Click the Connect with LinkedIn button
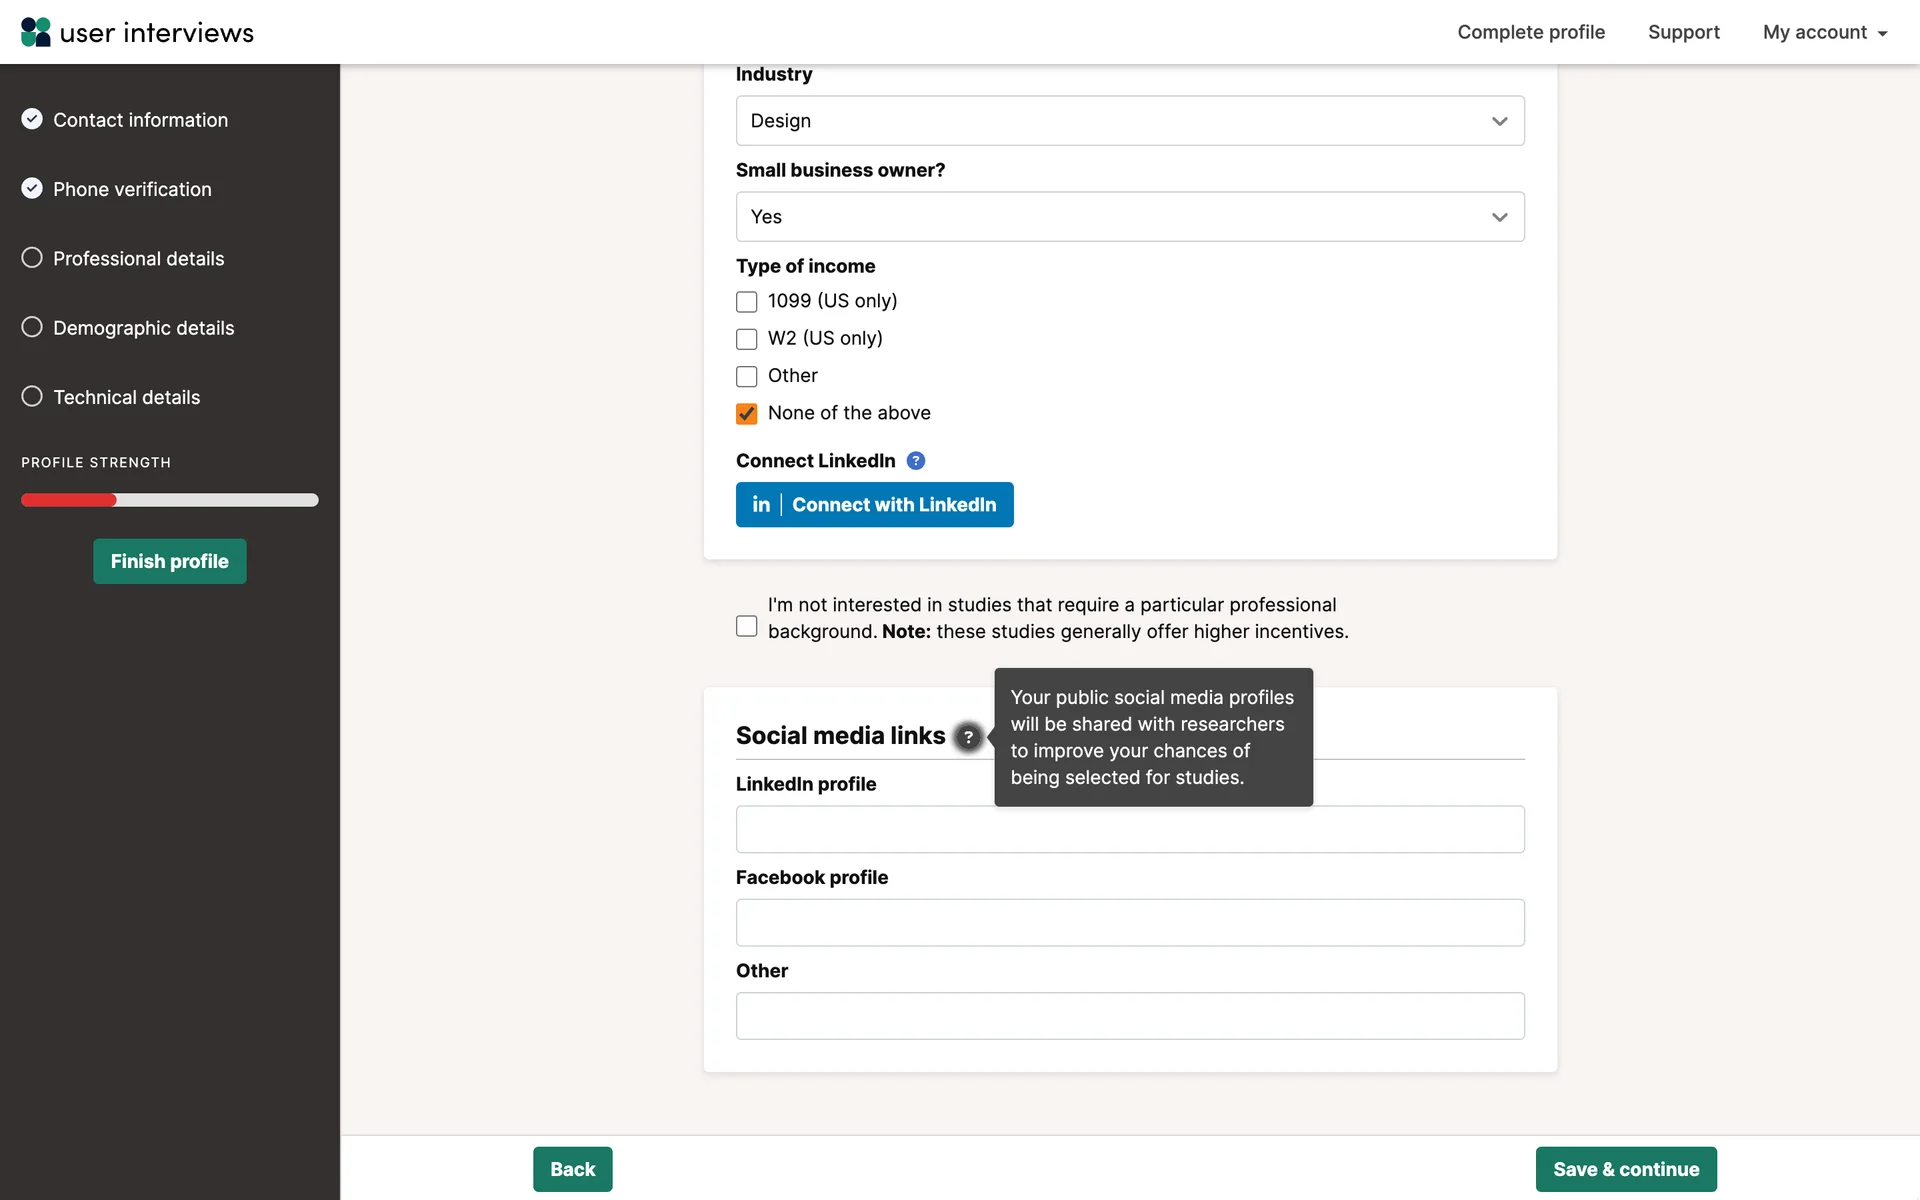This screenshot has height=1200, width=1920. pos(874,505)
